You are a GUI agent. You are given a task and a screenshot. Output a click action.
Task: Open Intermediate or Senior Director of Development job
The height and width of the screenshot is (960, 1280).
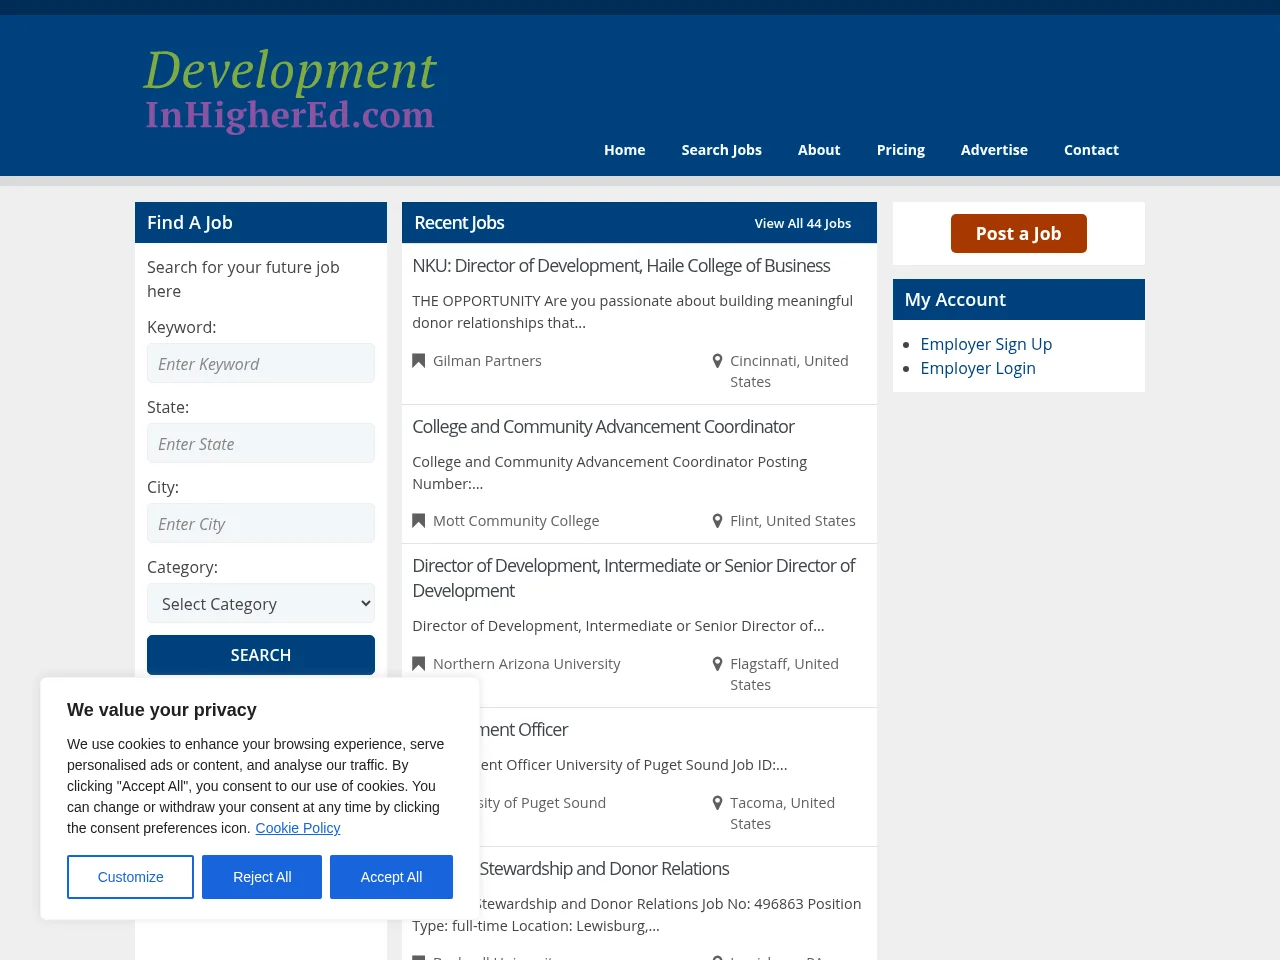coord(634,578)
